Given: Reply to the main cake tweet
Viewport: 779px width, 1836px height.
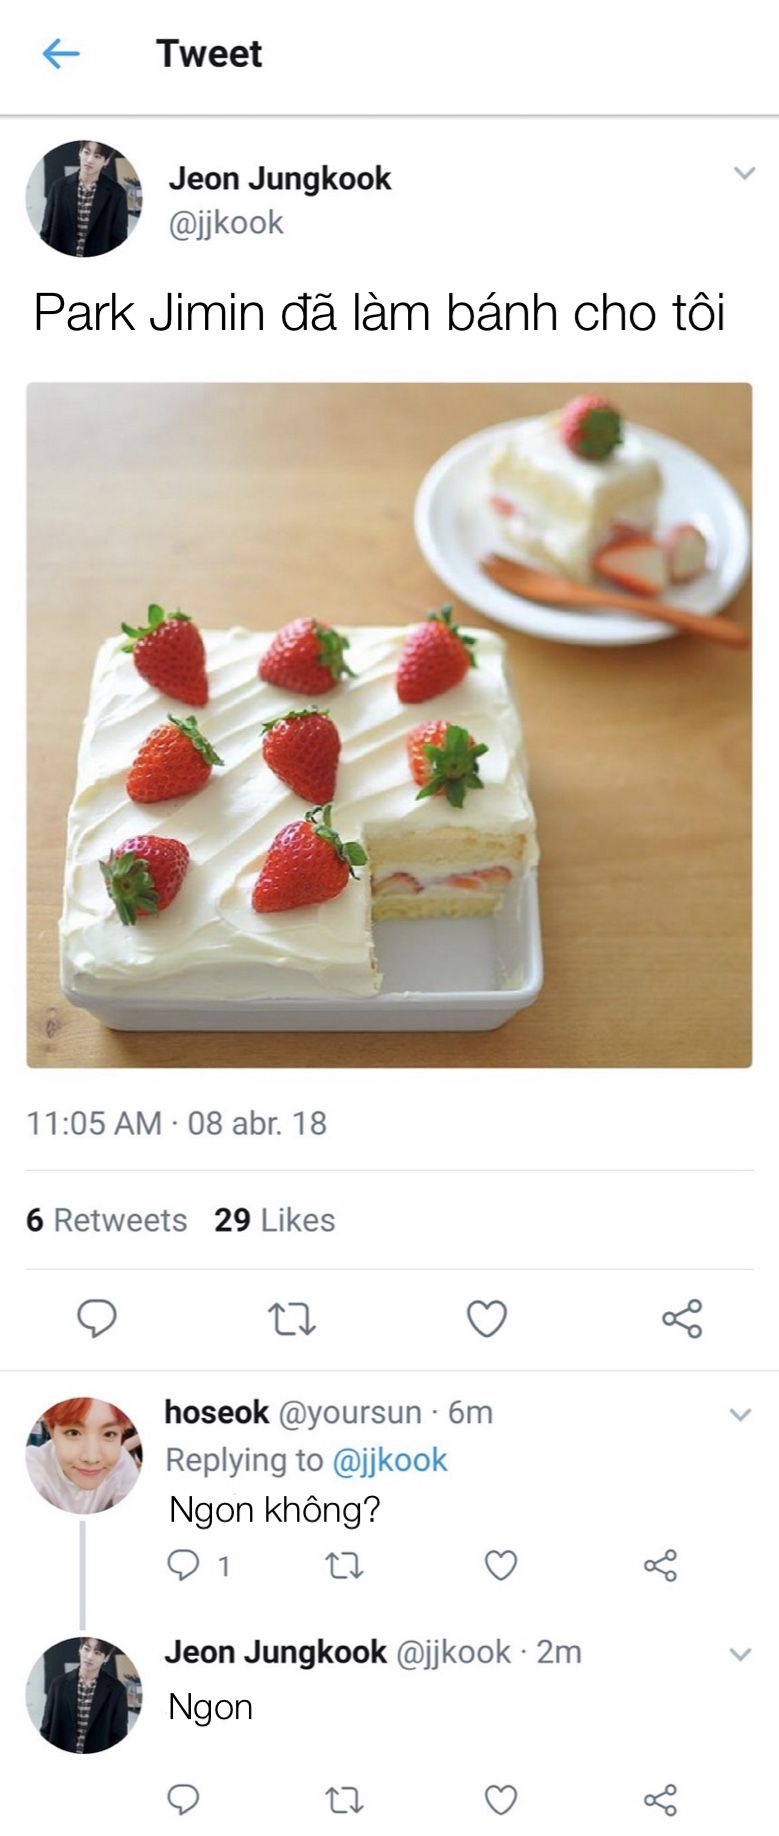Looking at the screenshot, I should [x=97, y=1319].
